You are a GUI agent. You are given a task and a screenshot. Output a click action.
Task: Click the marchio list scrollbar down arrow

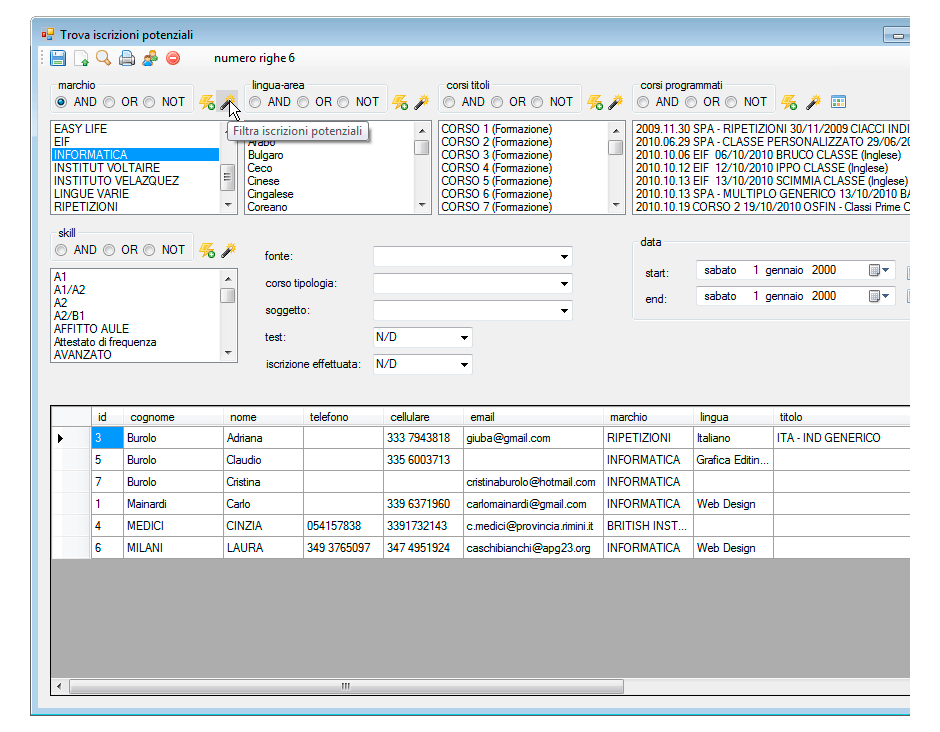[x=228, y=205]
